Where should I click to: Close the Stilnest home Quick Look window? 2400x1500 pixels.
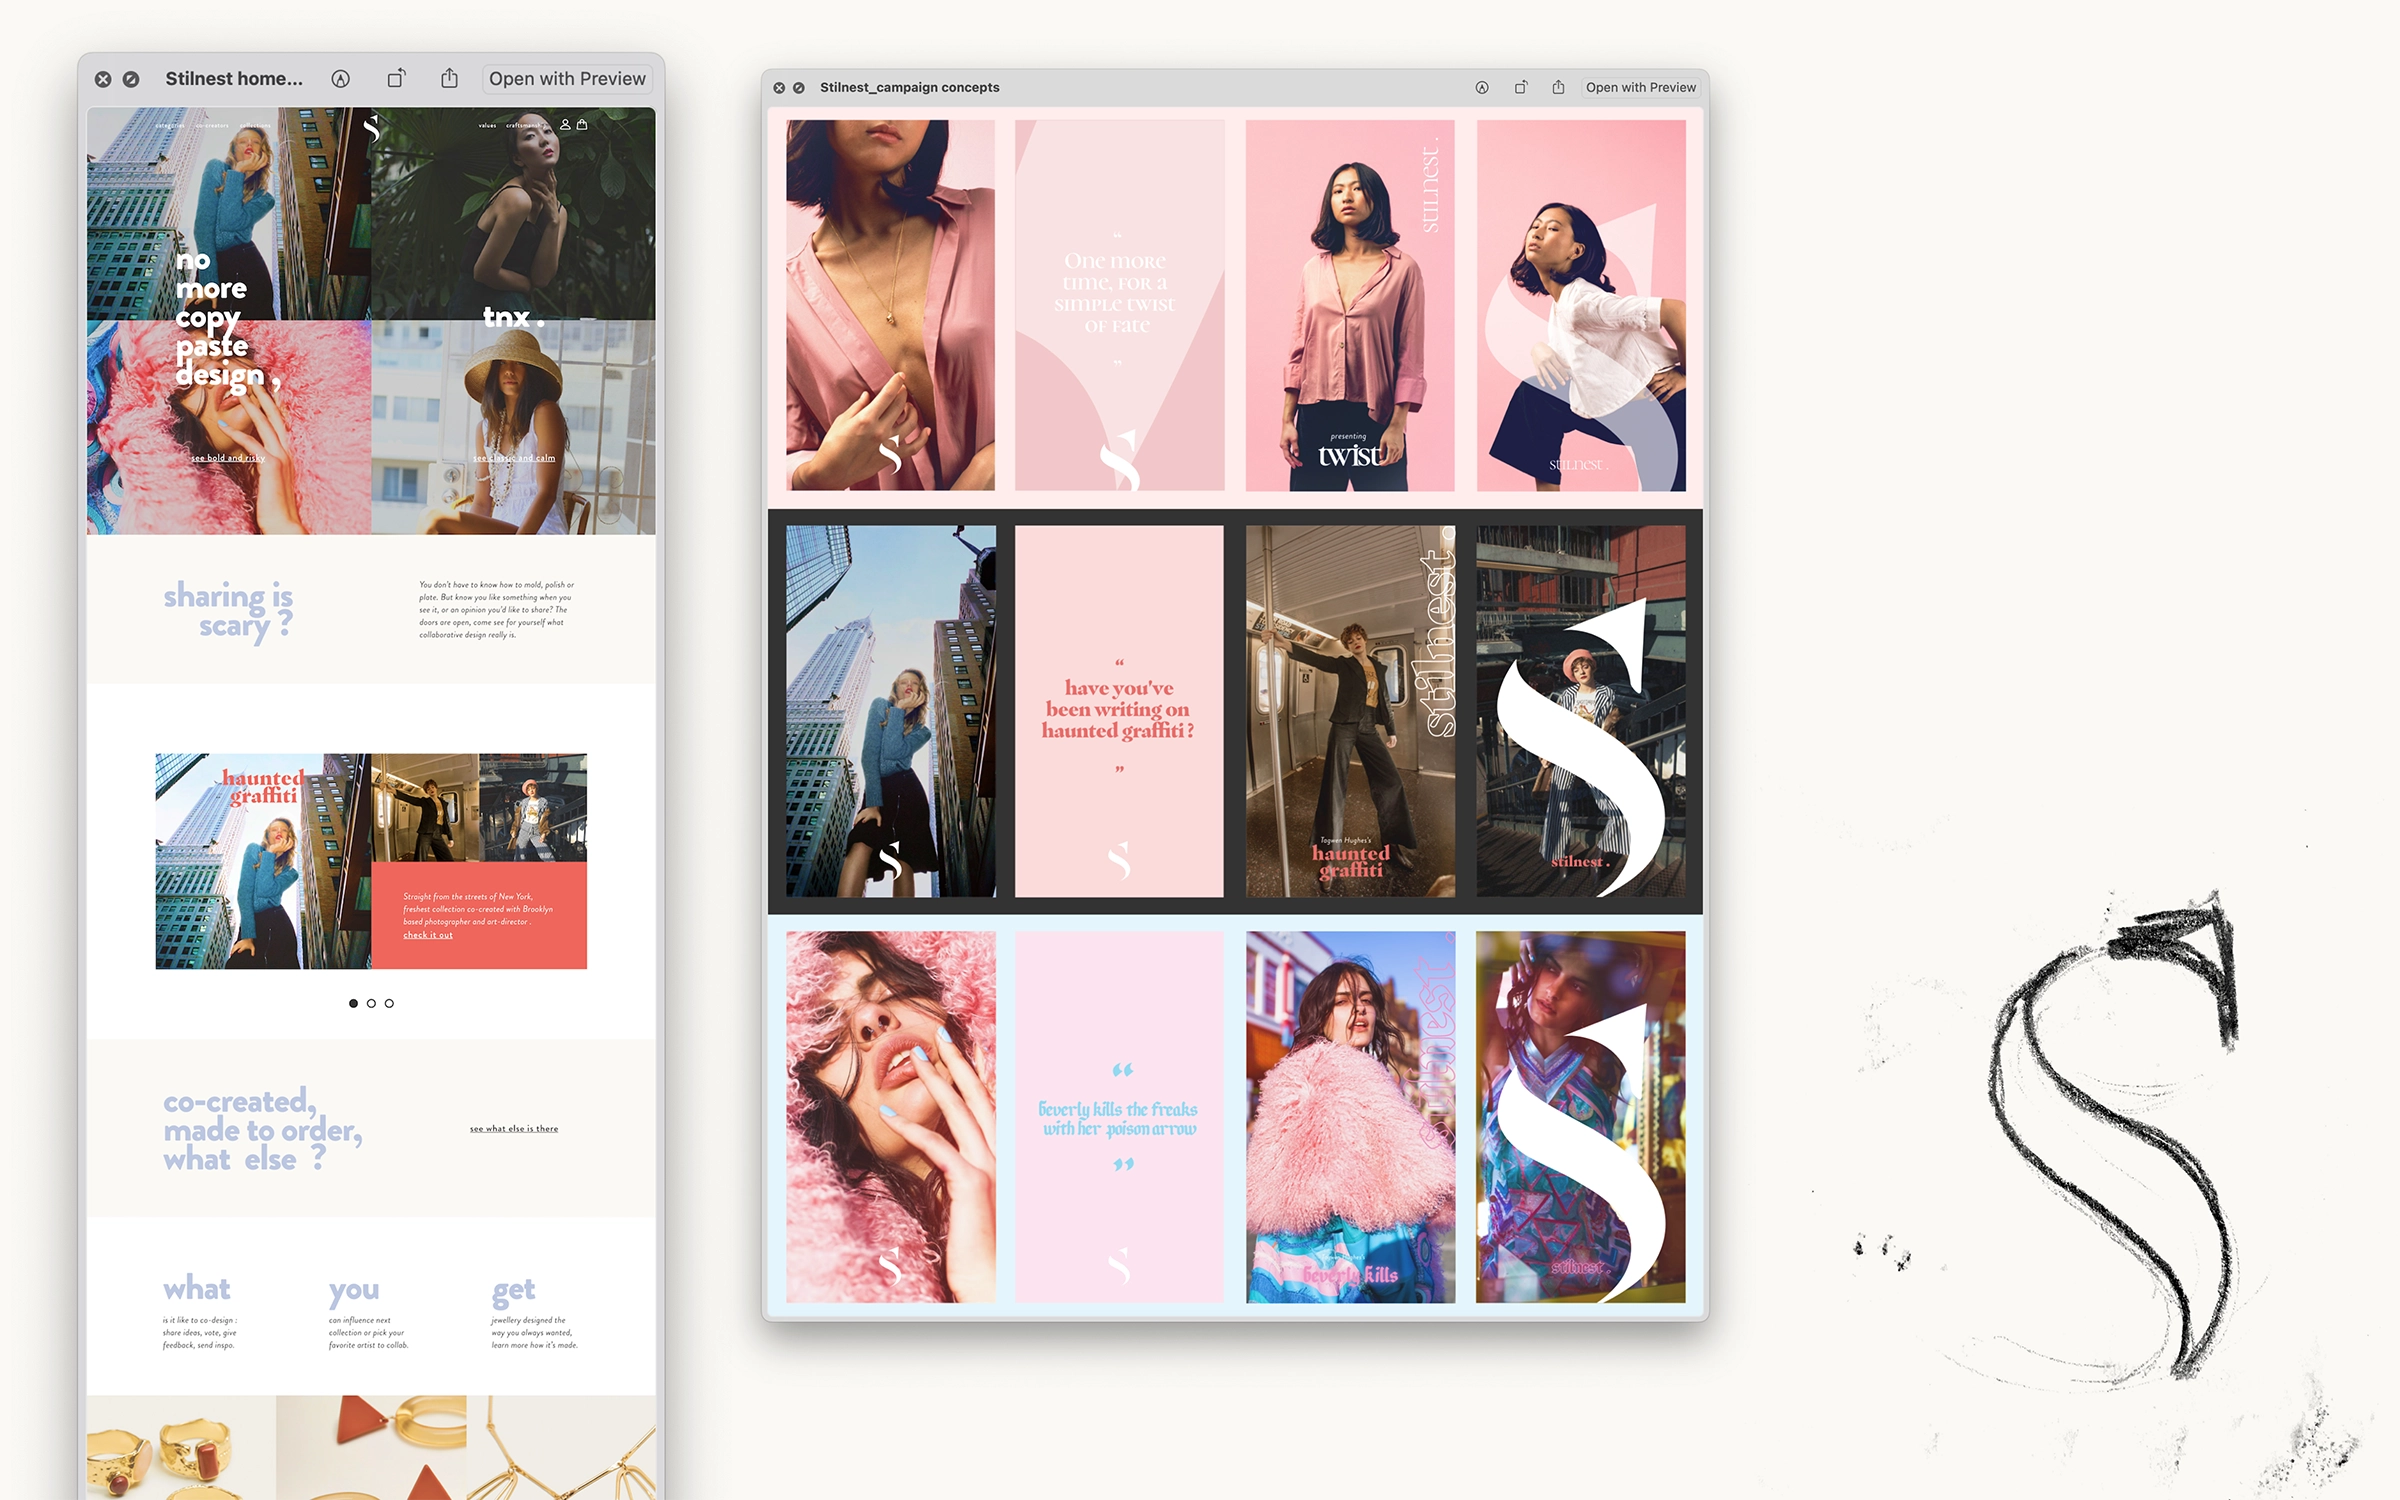(x=103, y=79)
